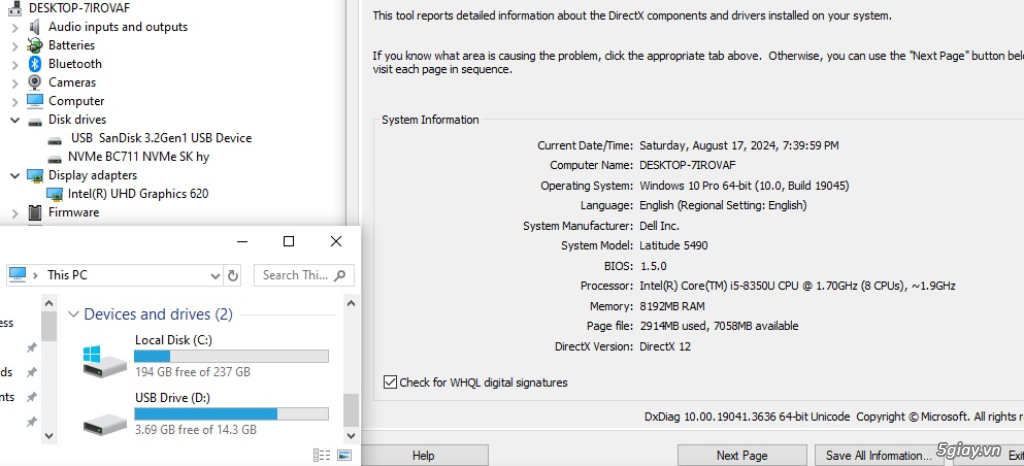Select the DESKTOP-7IROVAF root tree label
This screenshot has width=1024, height=466.
[x=79, y=8]
